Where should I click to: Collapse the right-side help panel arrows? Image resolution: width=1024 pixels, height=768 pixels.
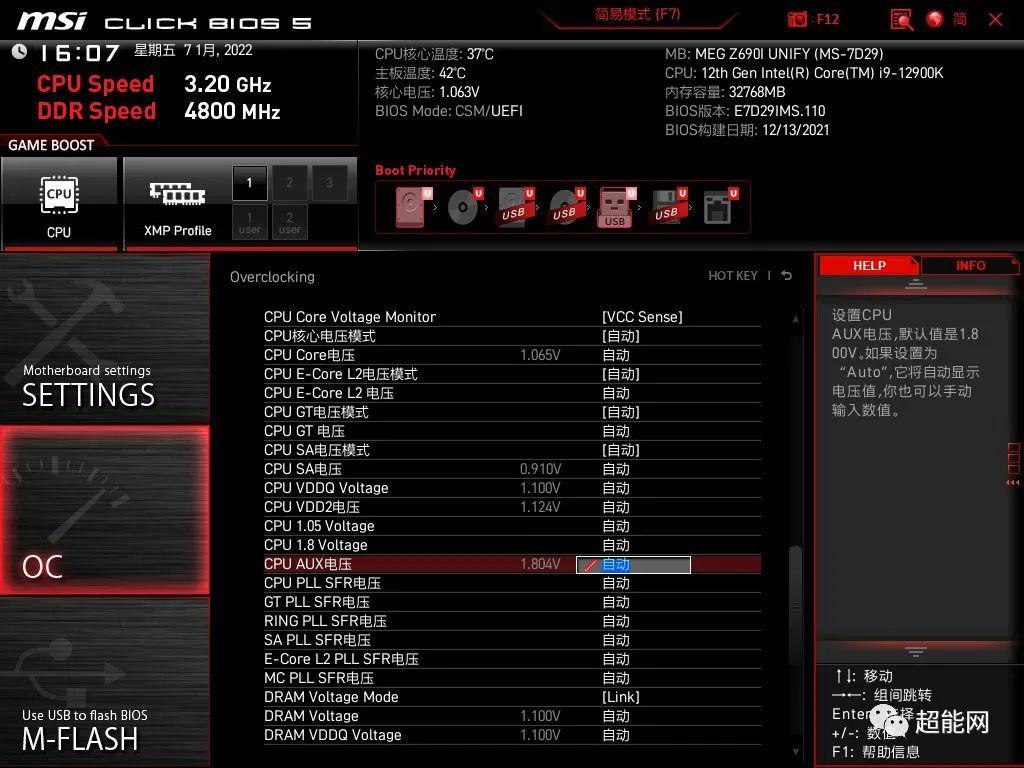pos(1013,483)
